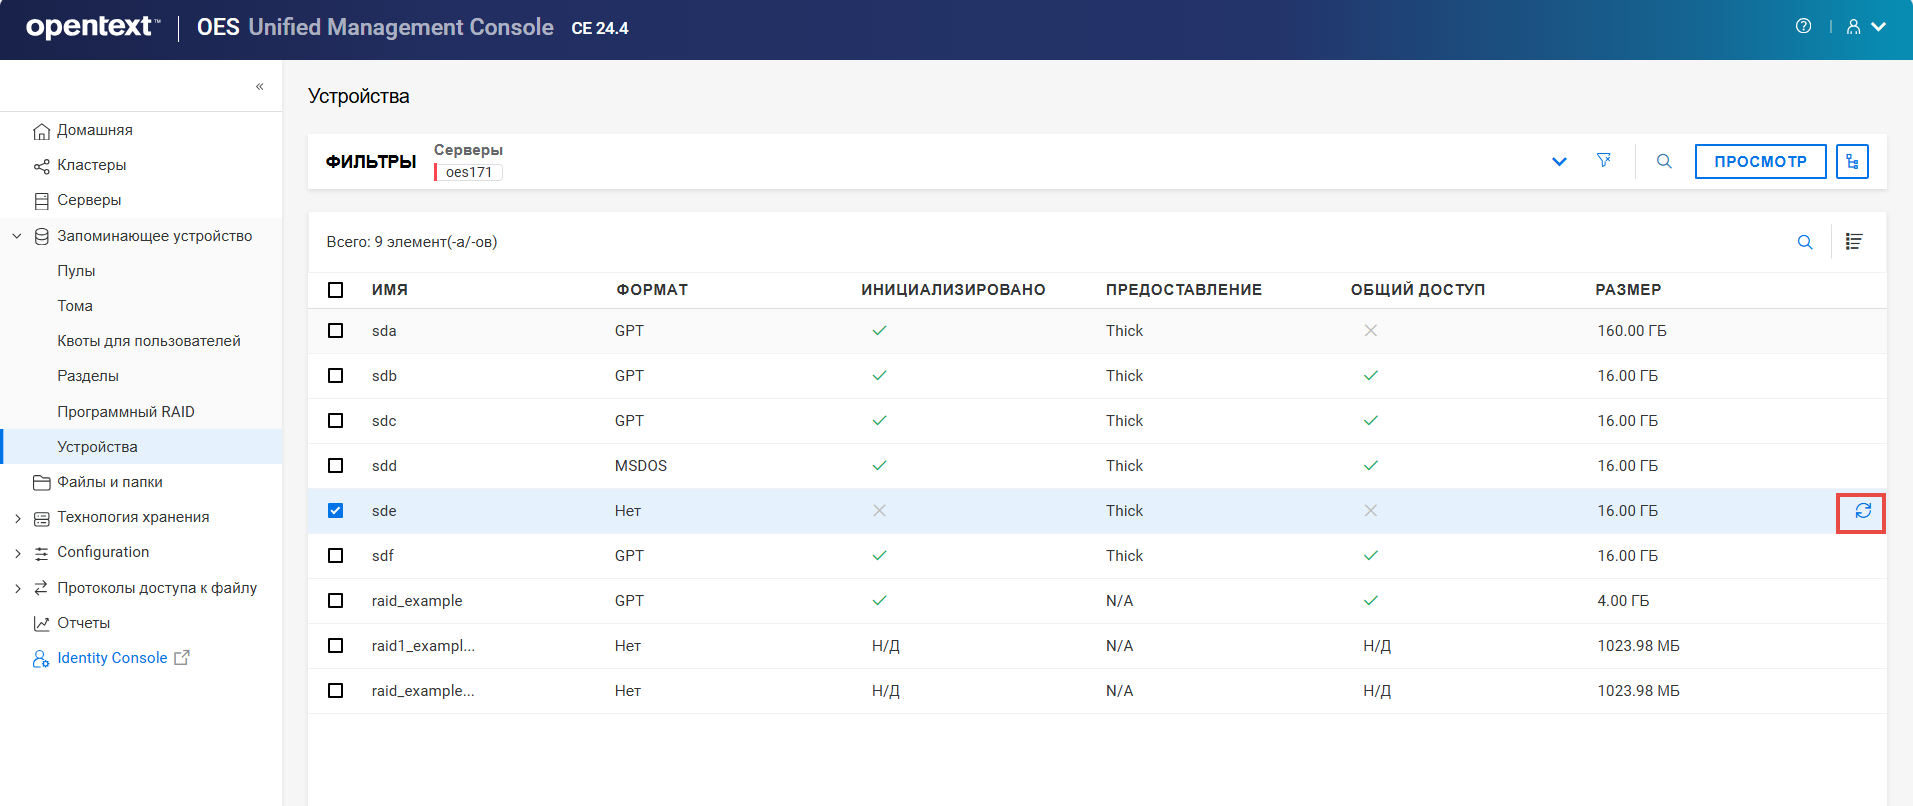Image resolution: width=1913 pixels, height=806 pixels.
Task: Expand the filters dropdown chevron
Action: (1559, 162)
